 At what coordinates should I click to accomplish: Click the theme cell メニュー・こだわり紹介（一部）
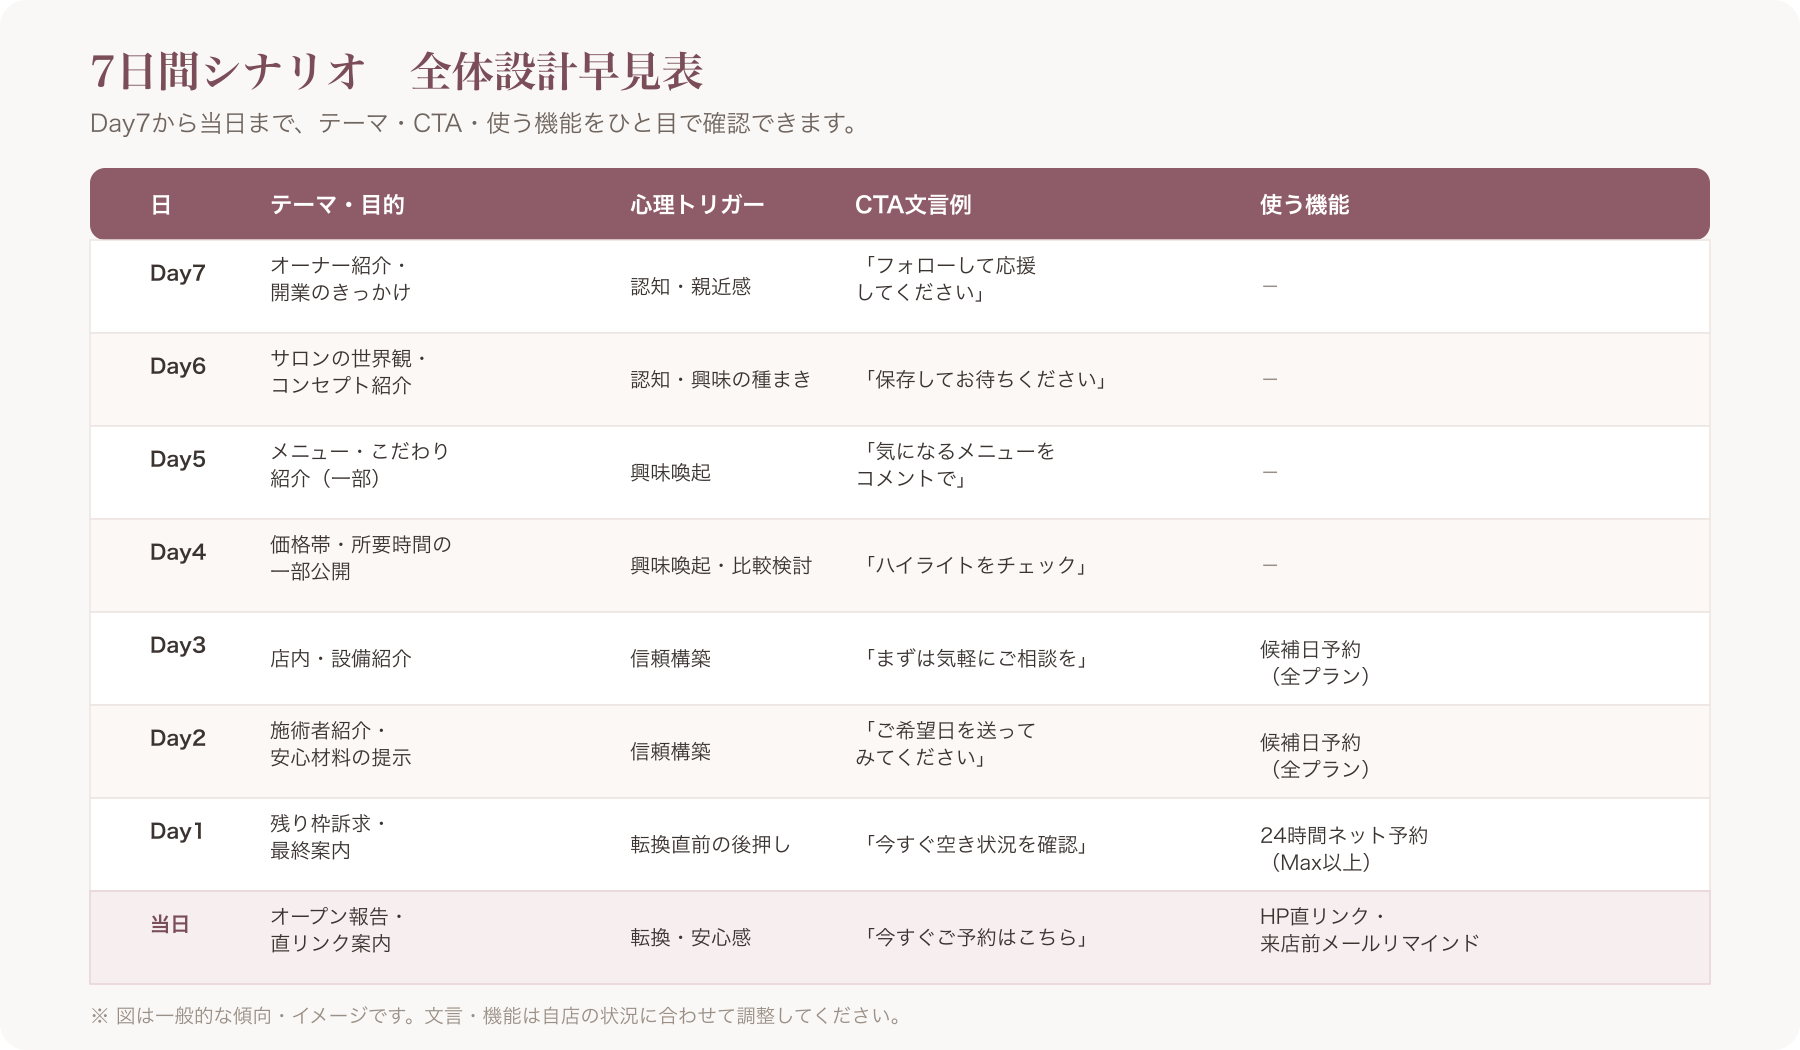pyautogui.click(x=360, y=465)
